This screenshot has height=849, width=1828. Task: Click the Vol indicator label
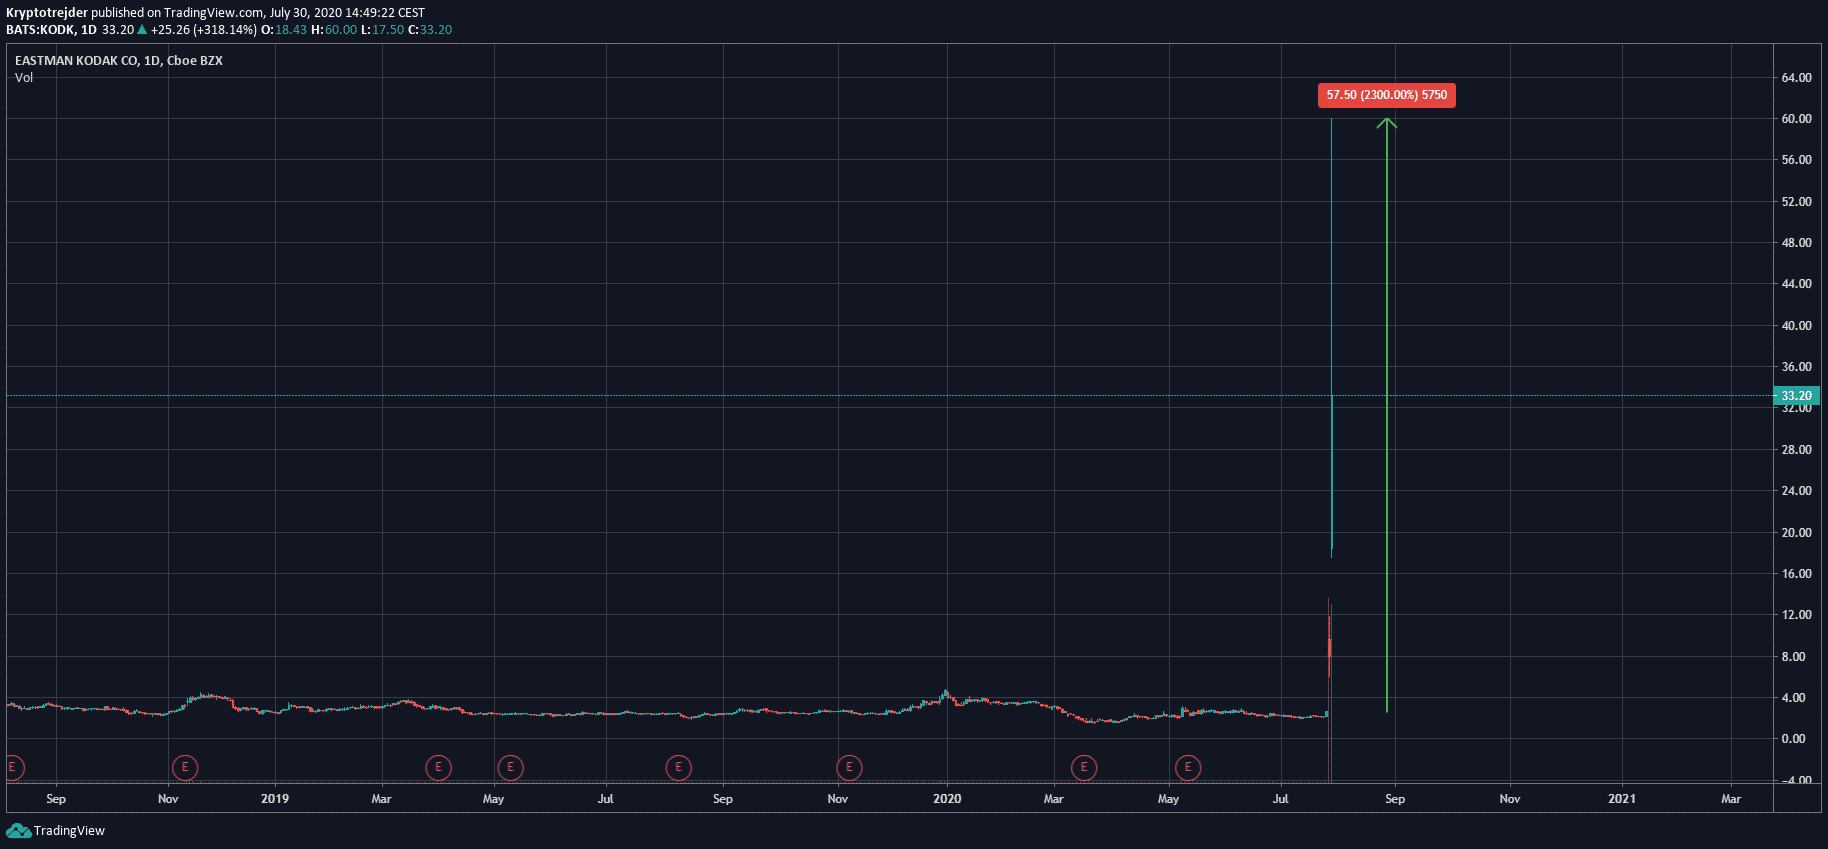(x=24, y=78)
